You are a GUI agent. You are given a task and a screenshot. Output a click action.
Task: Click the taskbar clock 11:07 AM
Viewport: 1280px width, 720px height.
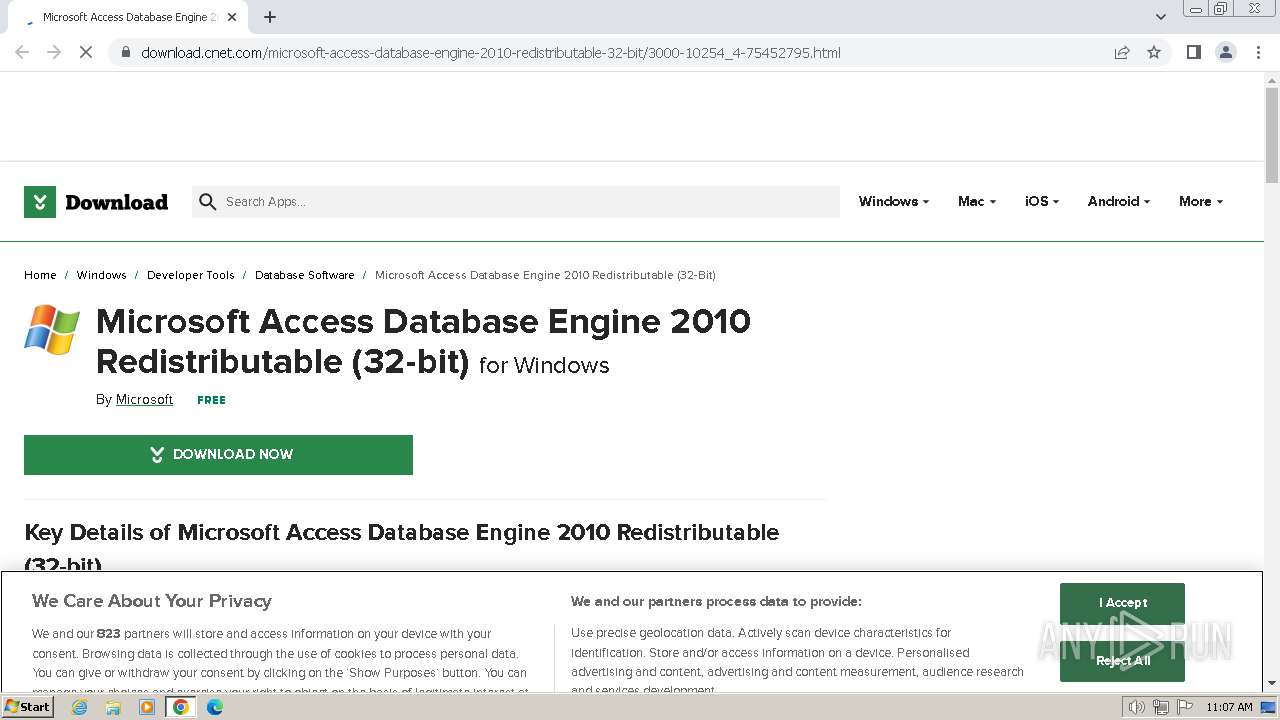[x=1229, y=707]
